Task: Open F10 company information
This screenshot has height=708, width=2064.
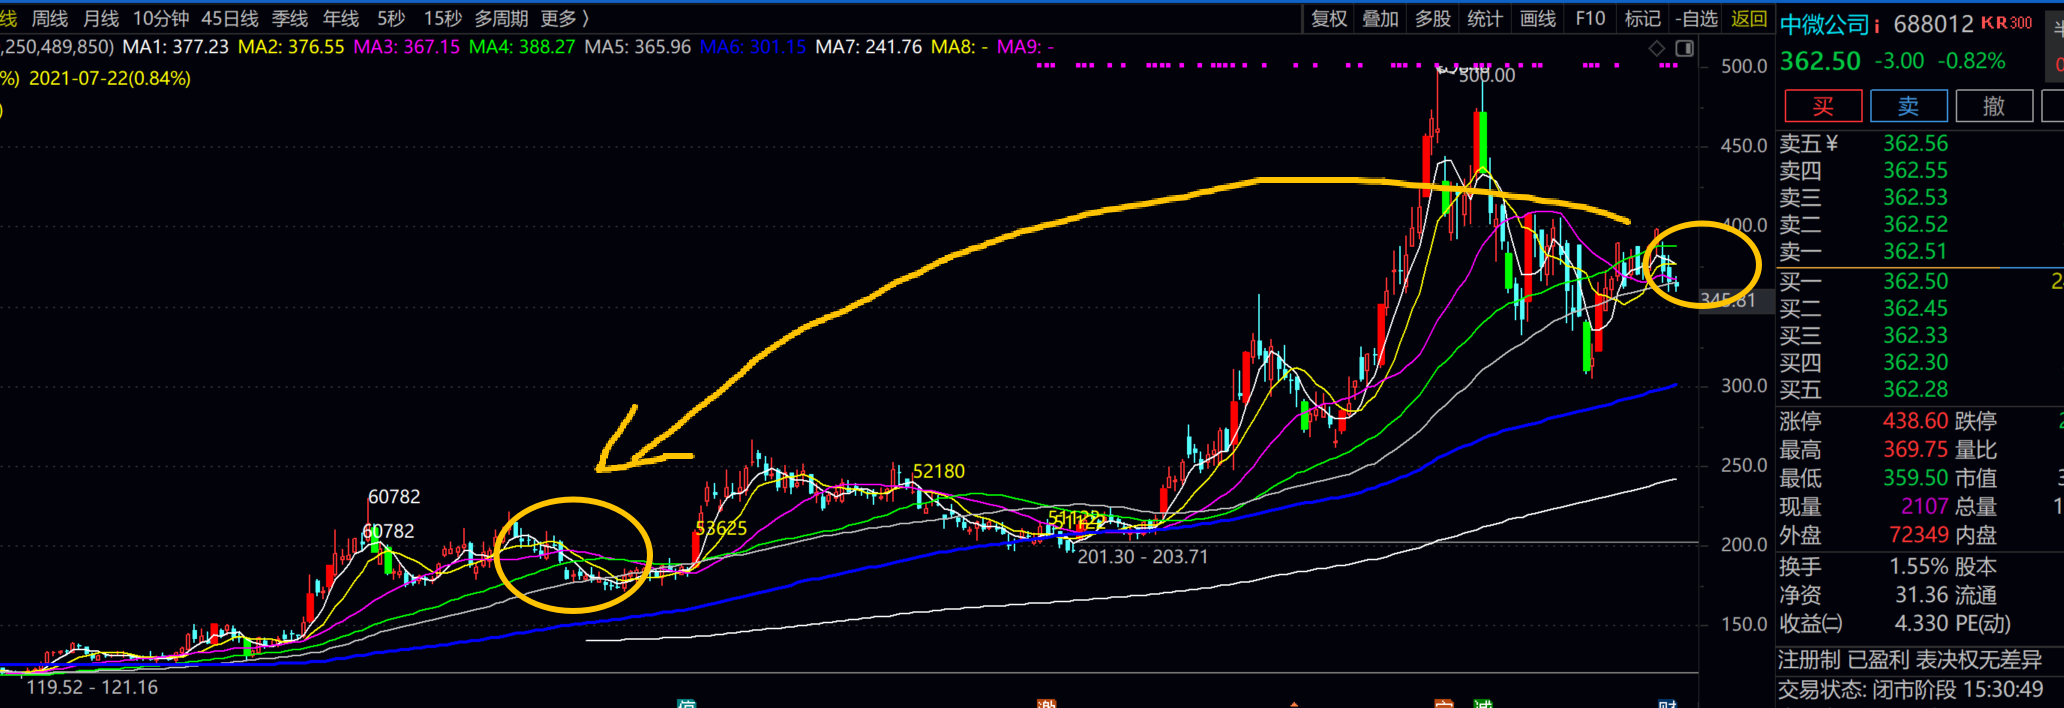Action: 1590,19
